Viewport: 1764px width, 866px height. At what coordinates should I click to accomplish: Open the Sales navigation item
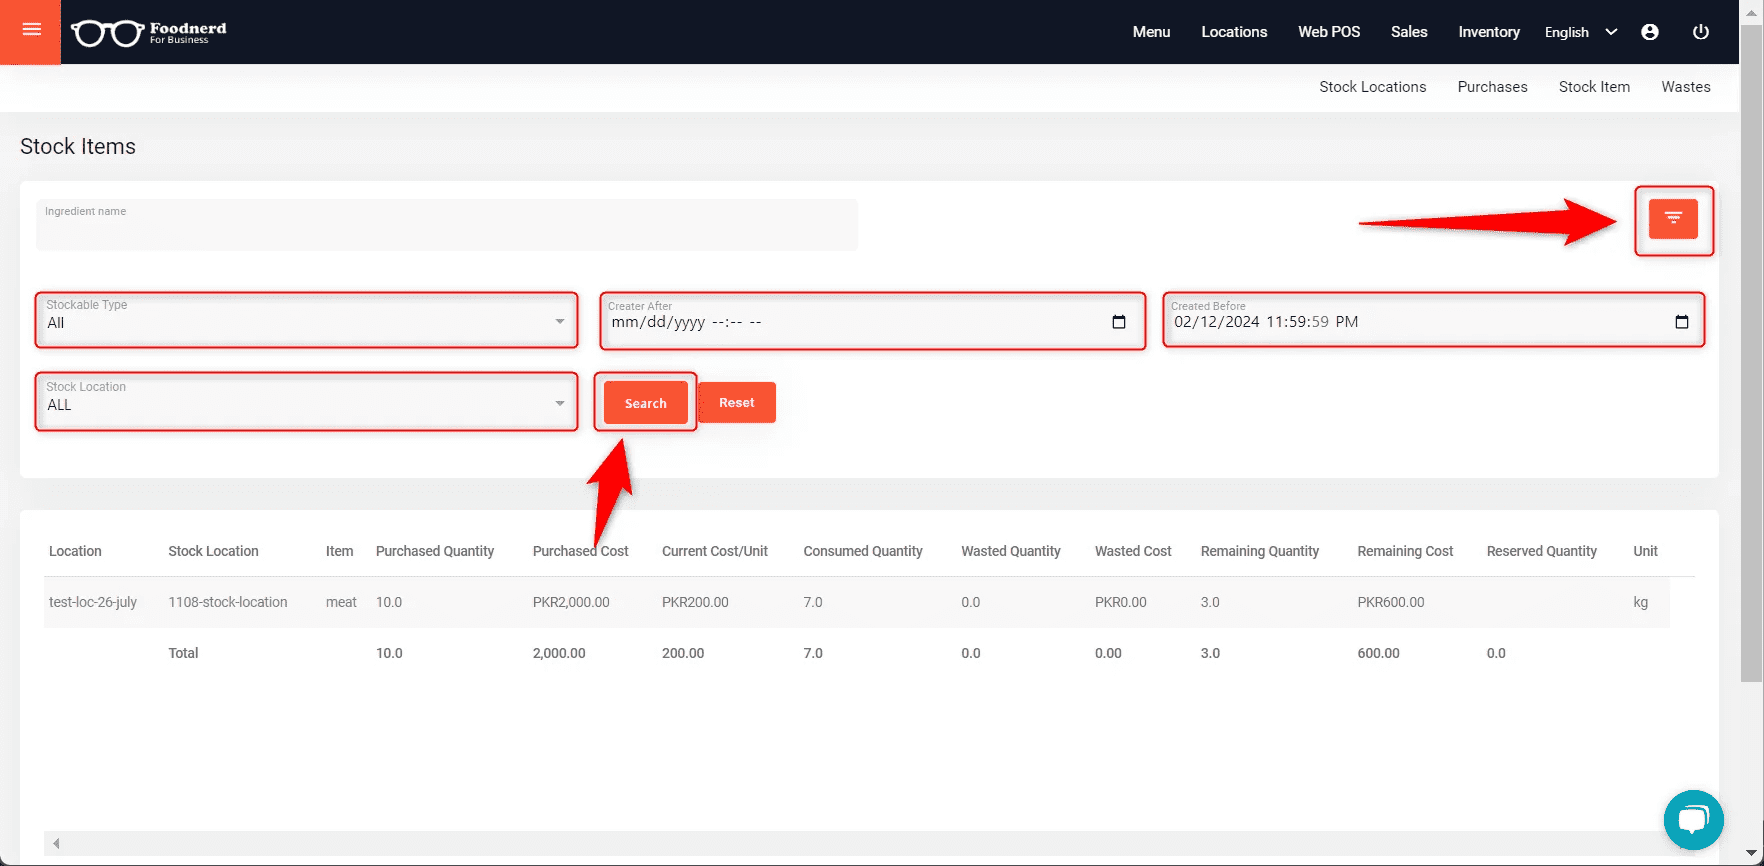click(x=1409, y=32)
